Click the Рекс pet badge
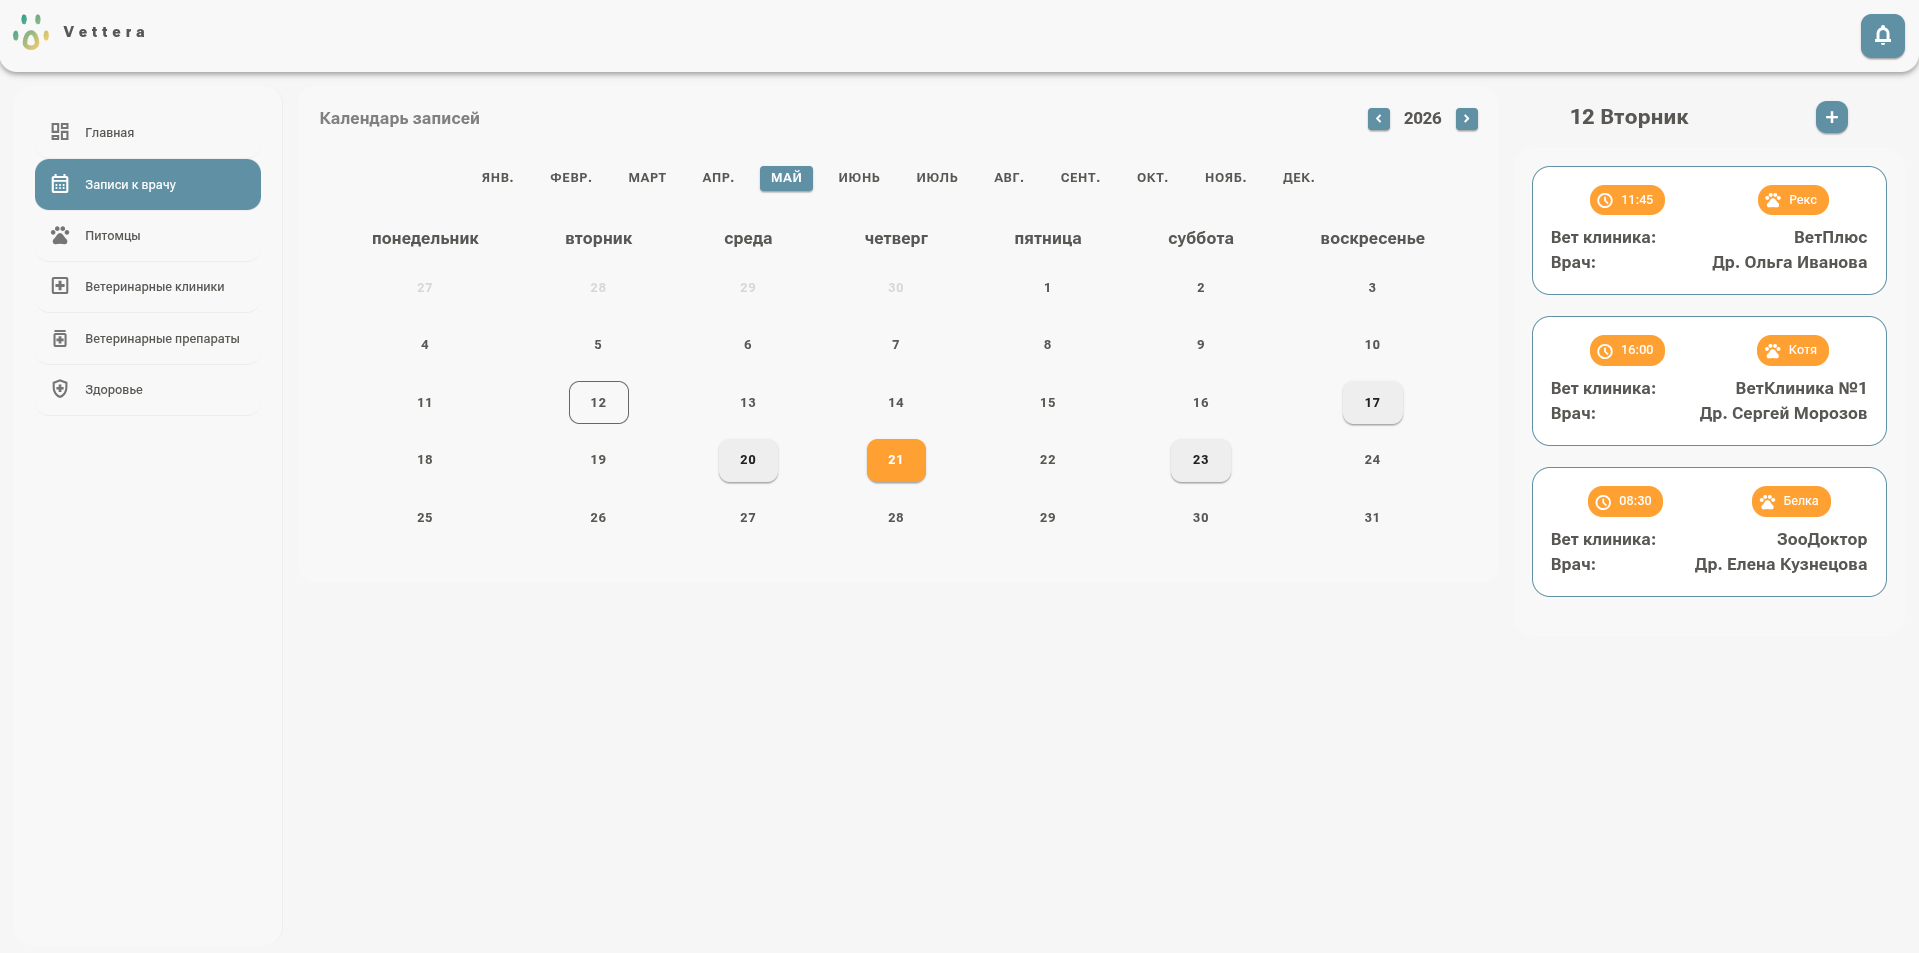 [x=1793, y=200]
